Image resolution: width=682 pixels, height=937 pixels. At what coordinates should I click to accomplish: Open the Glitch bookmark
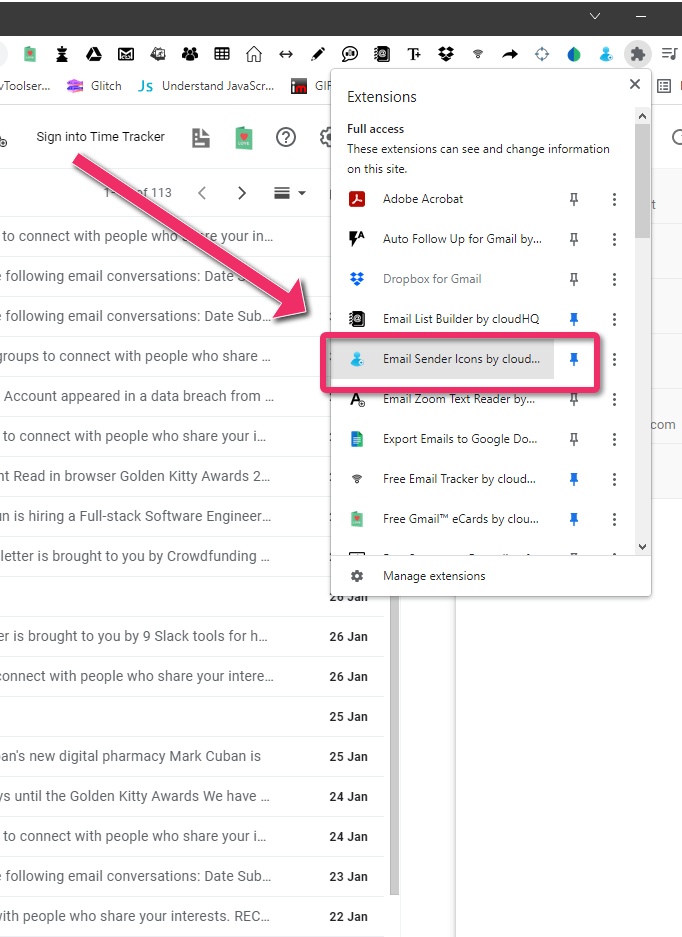click(x=94, y=86)
